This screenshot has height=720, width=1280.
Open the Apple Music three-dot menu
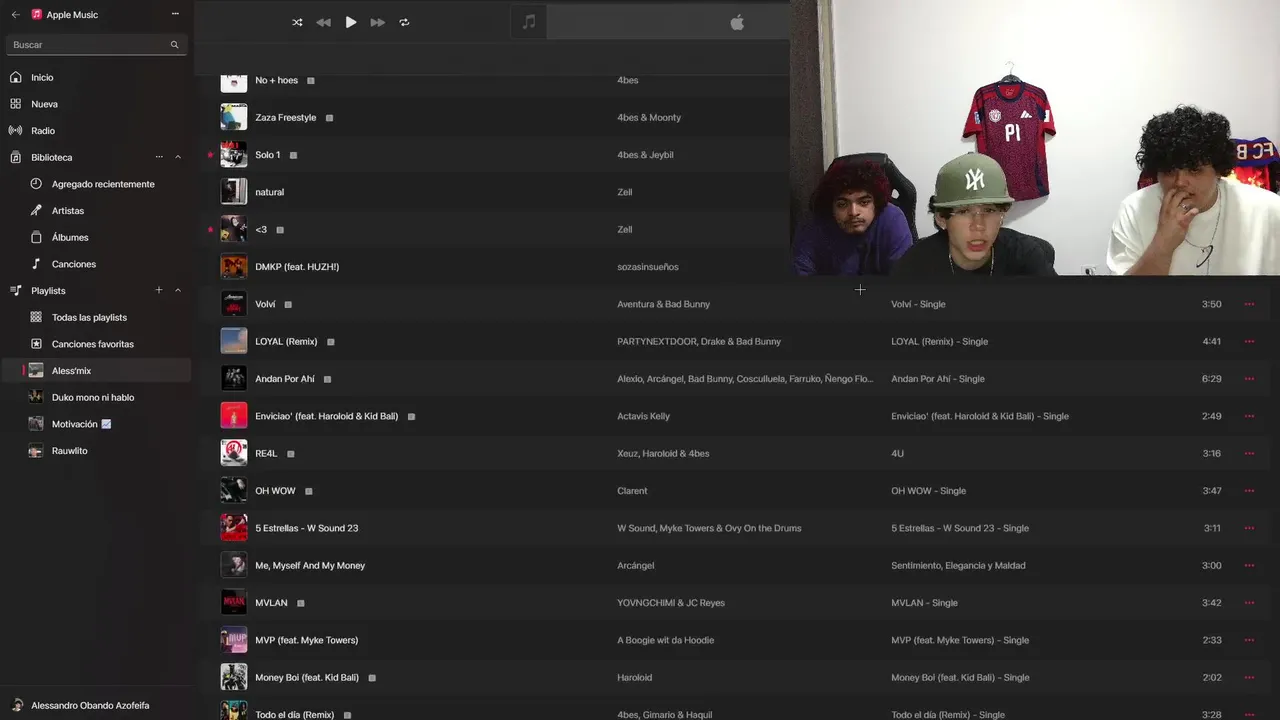pos(175,14)
